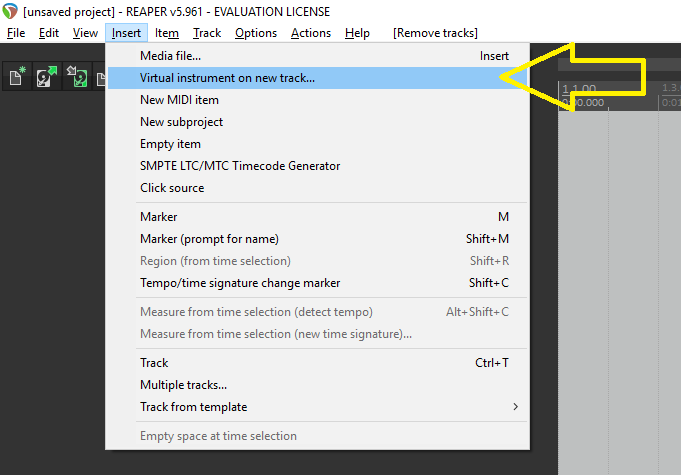Click the [Remove tracks] menu bar button
The width and height of the screenshot is (681, 475).
435,33
